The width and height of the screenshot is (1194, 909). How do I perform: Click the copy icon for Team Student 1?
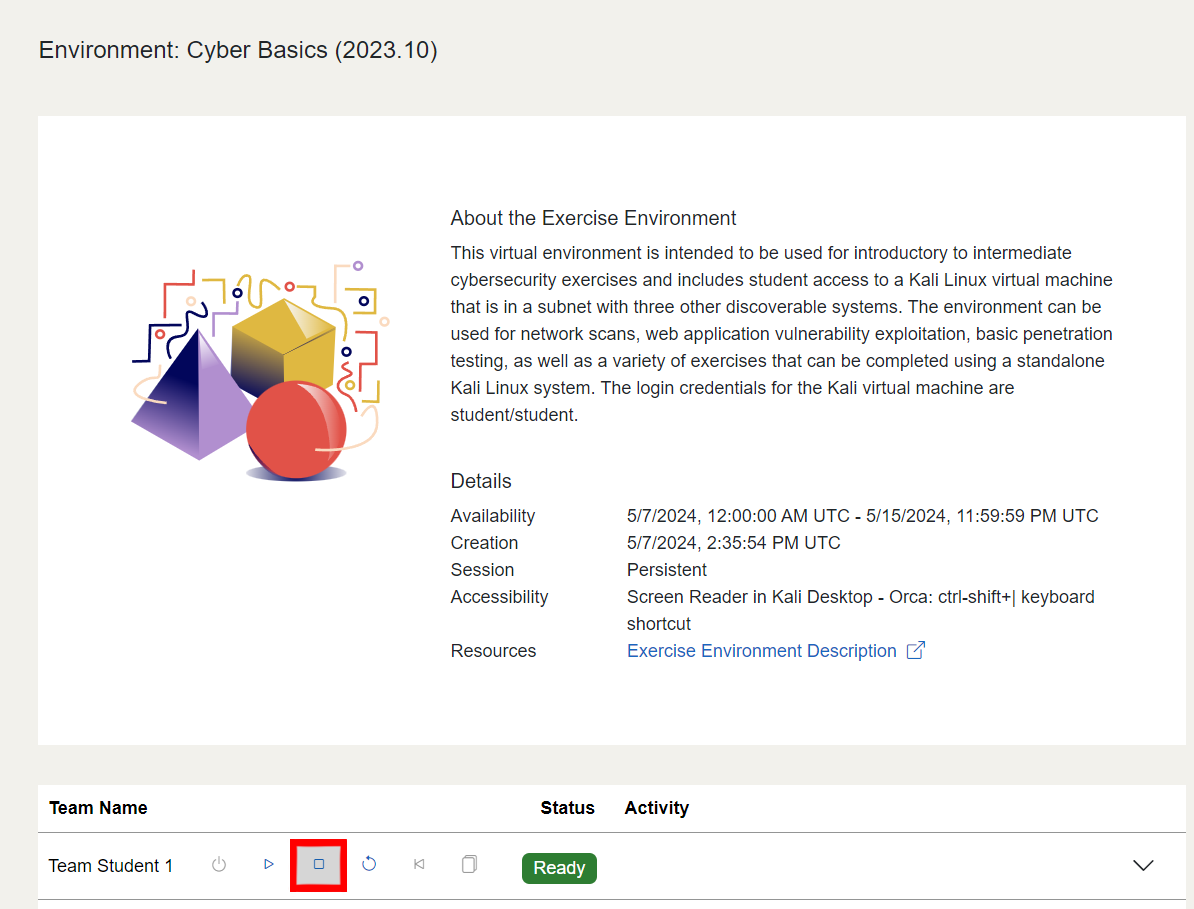[x=469, y=864]
